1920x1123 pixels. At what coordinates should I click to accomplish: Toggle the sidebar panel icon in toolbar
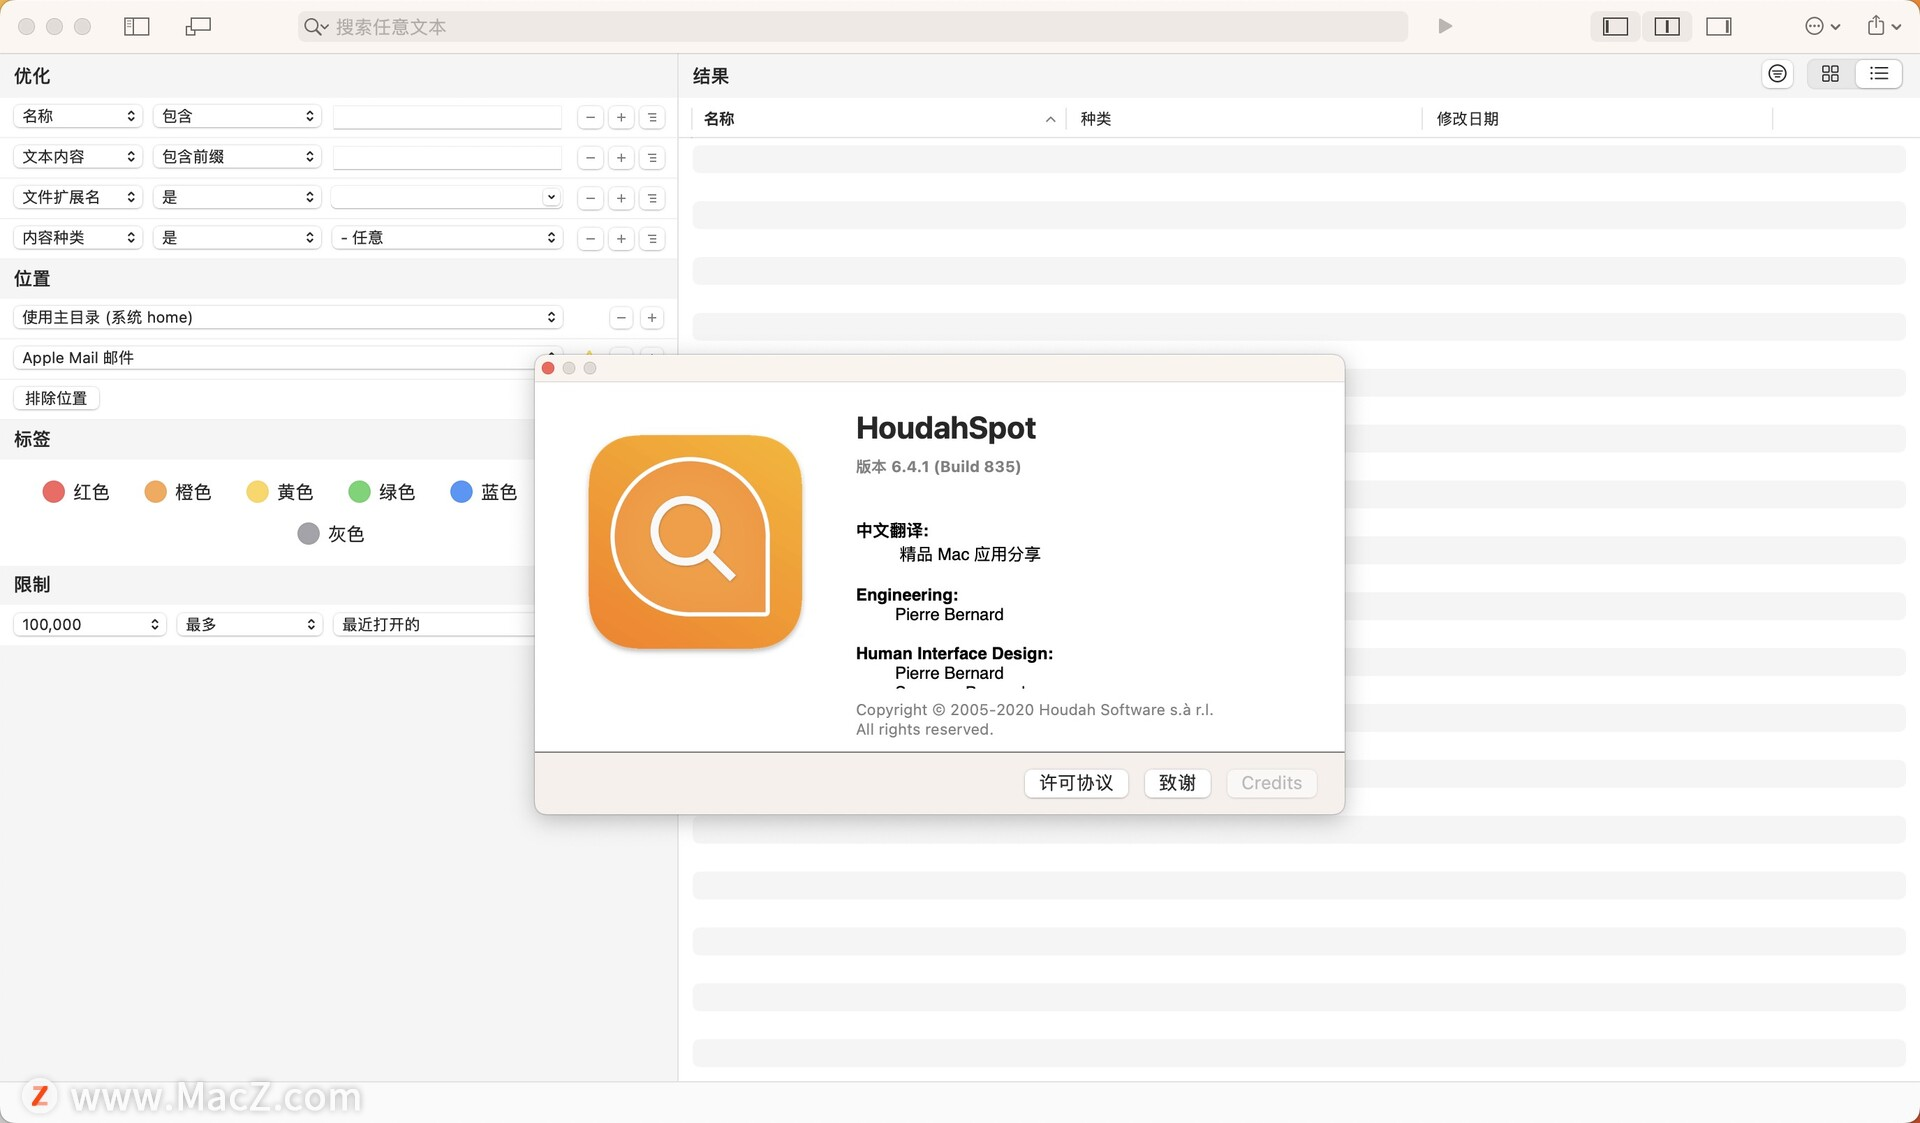137,27
